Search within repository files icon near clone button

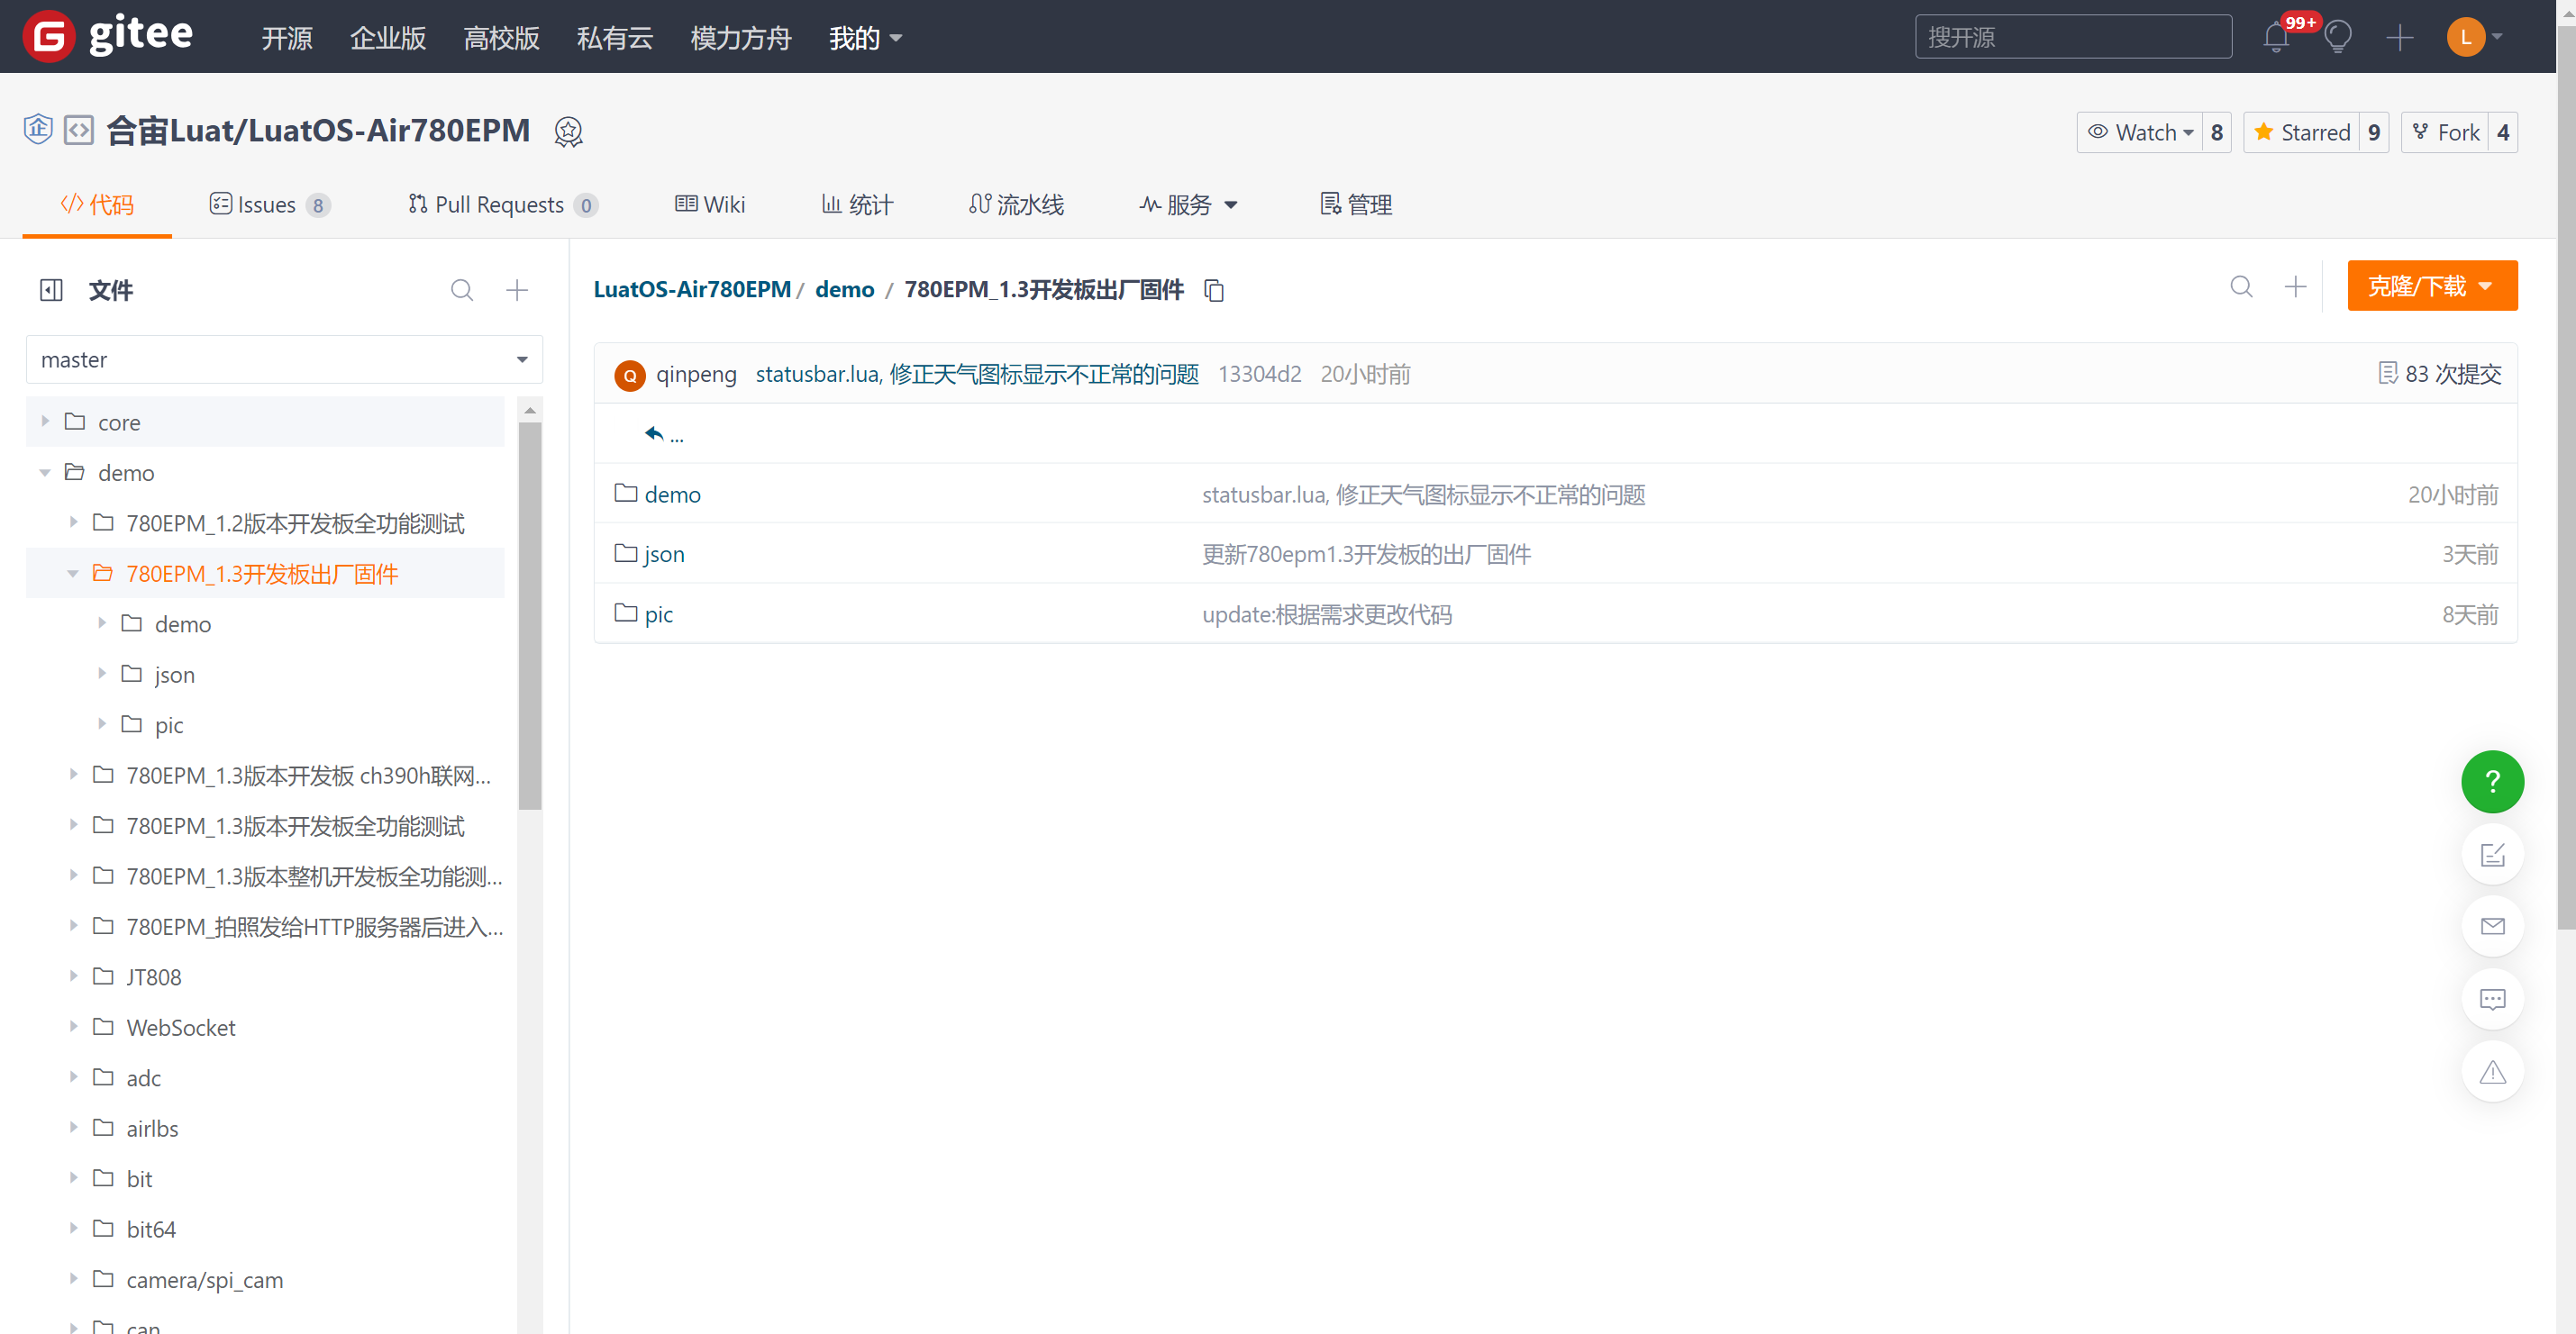pyautogui.click(x=2242, y=287)
